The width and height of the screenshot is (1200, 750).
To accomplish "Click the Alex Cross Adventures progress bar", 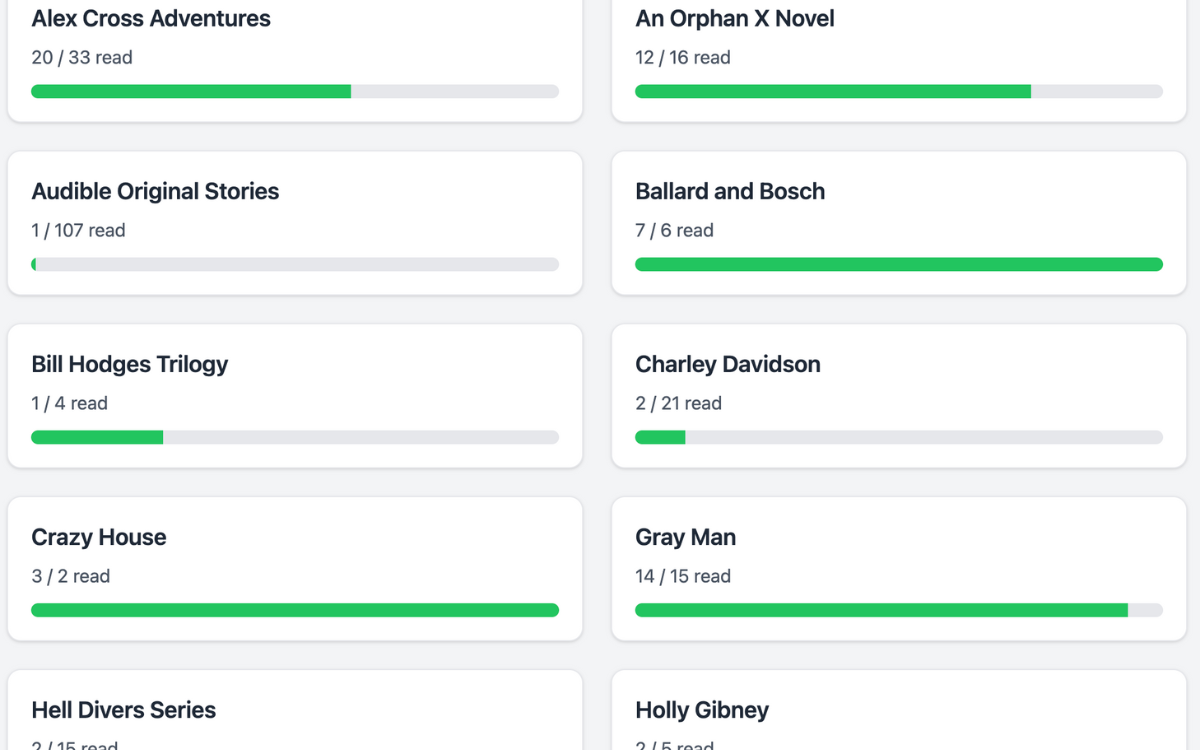I will (x=295, y=91).
